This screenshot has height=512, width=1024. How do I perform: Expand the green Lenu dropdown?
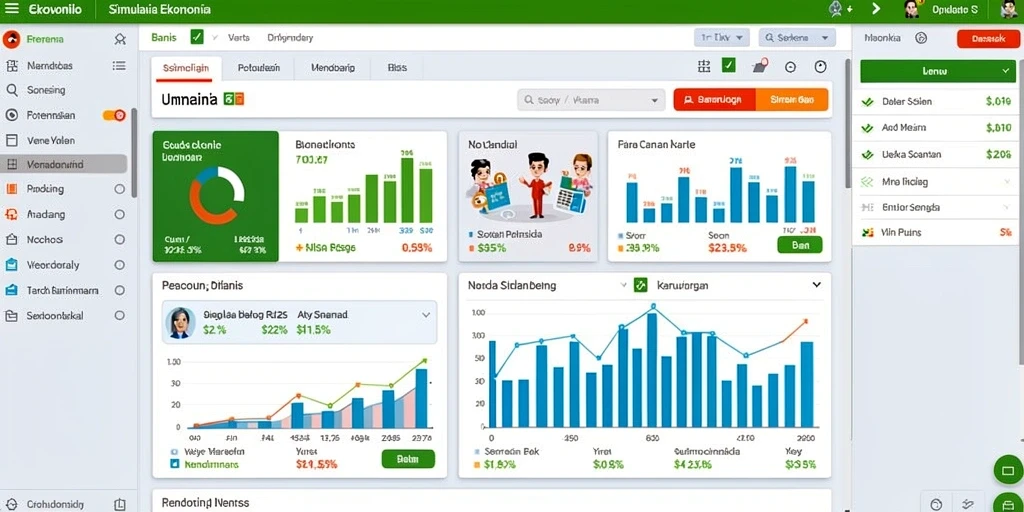click(938, 71)
